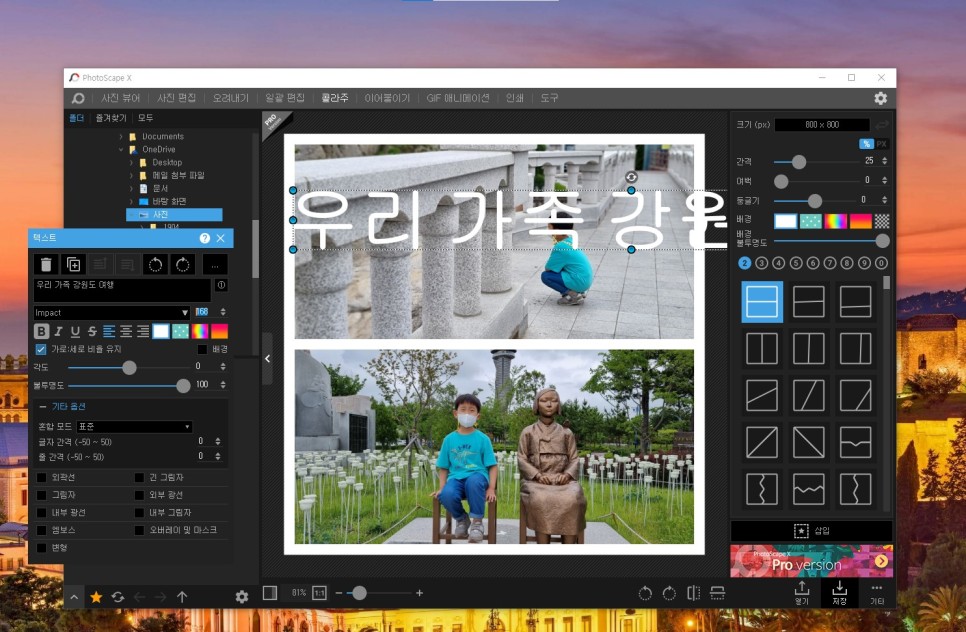This screenshot has height=632, width=966.
Task: Open the Pro version banner
Action: click(x=811, y=561)
